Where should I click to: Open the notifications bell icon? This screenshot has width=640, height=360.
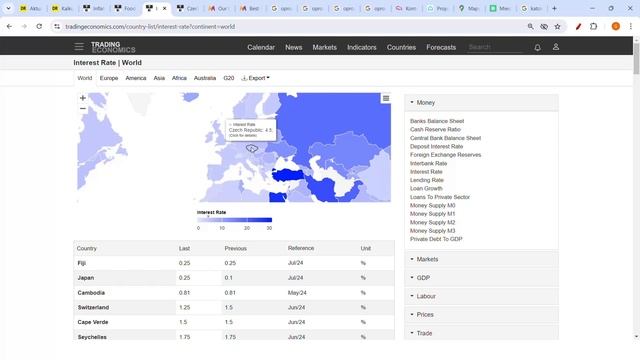[538, 47]
